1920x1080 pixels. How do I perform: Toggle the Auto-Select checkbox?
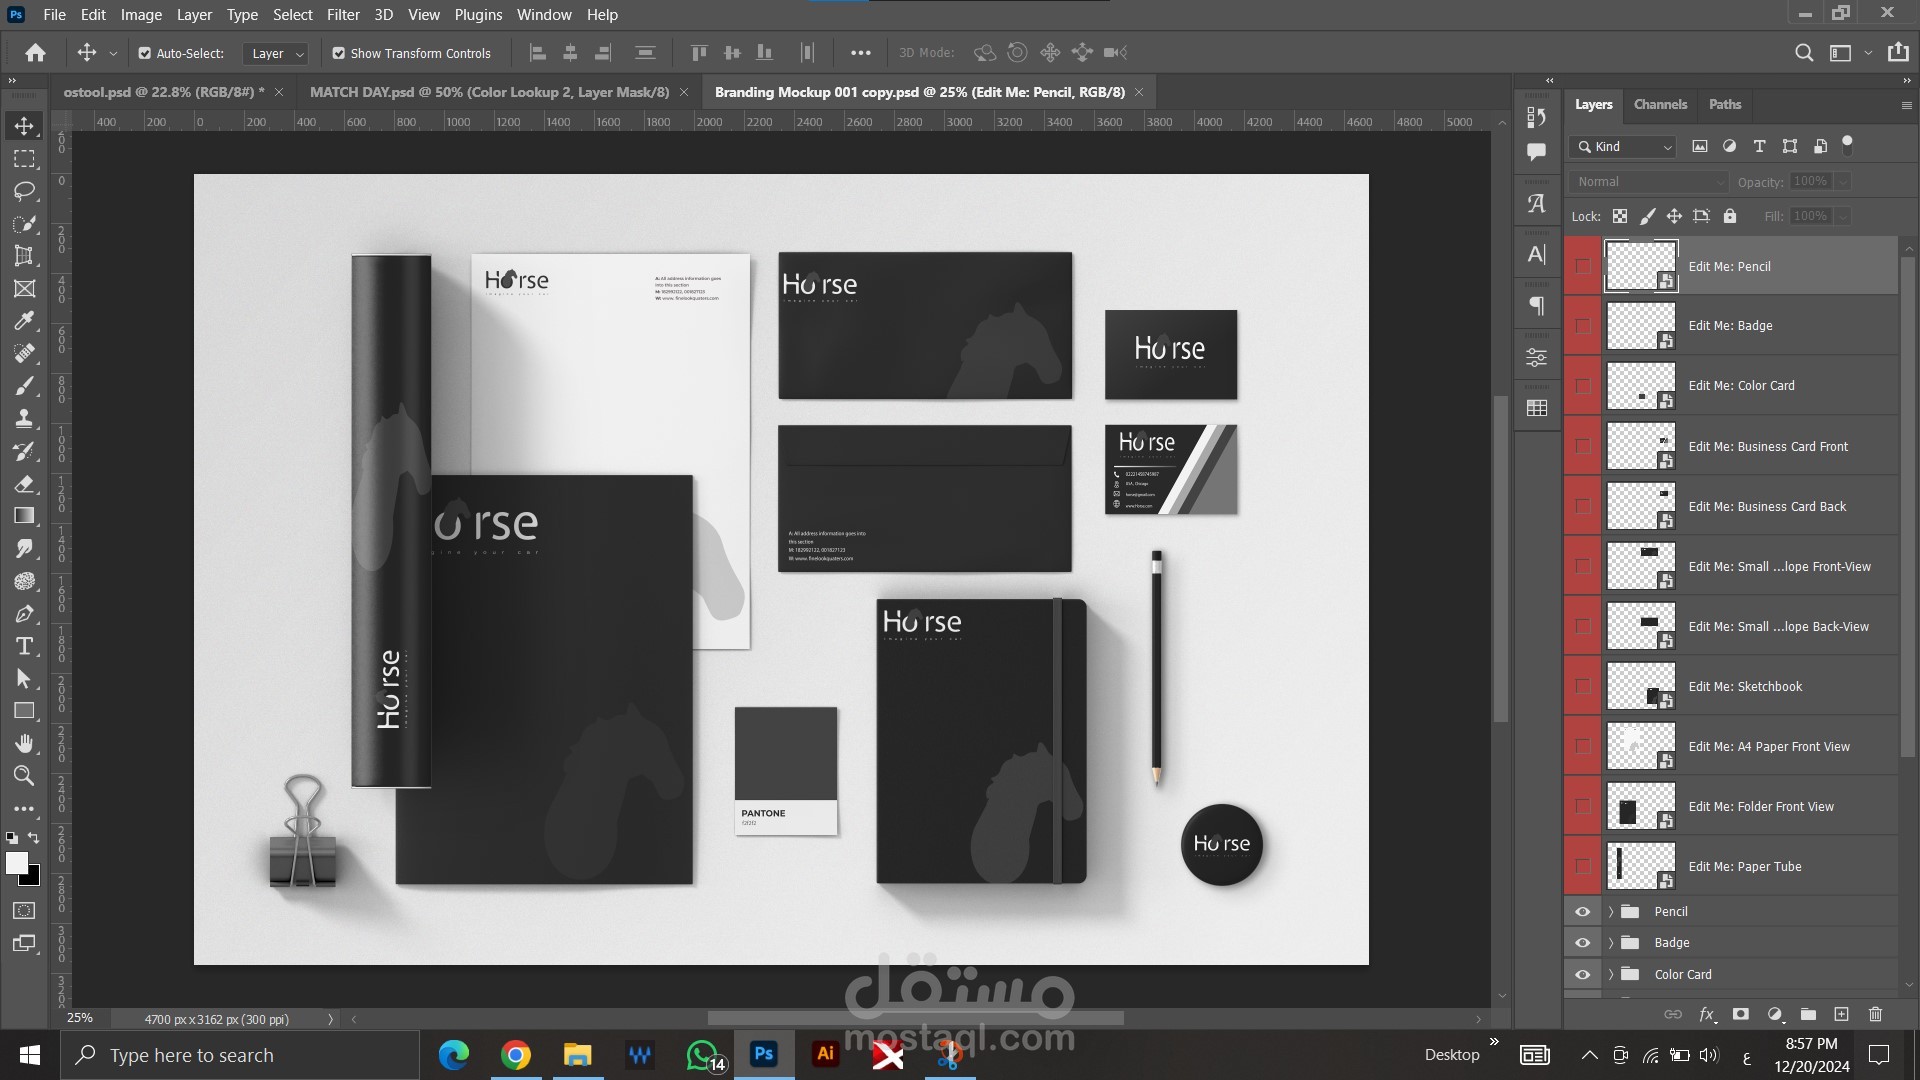point(145,53)
